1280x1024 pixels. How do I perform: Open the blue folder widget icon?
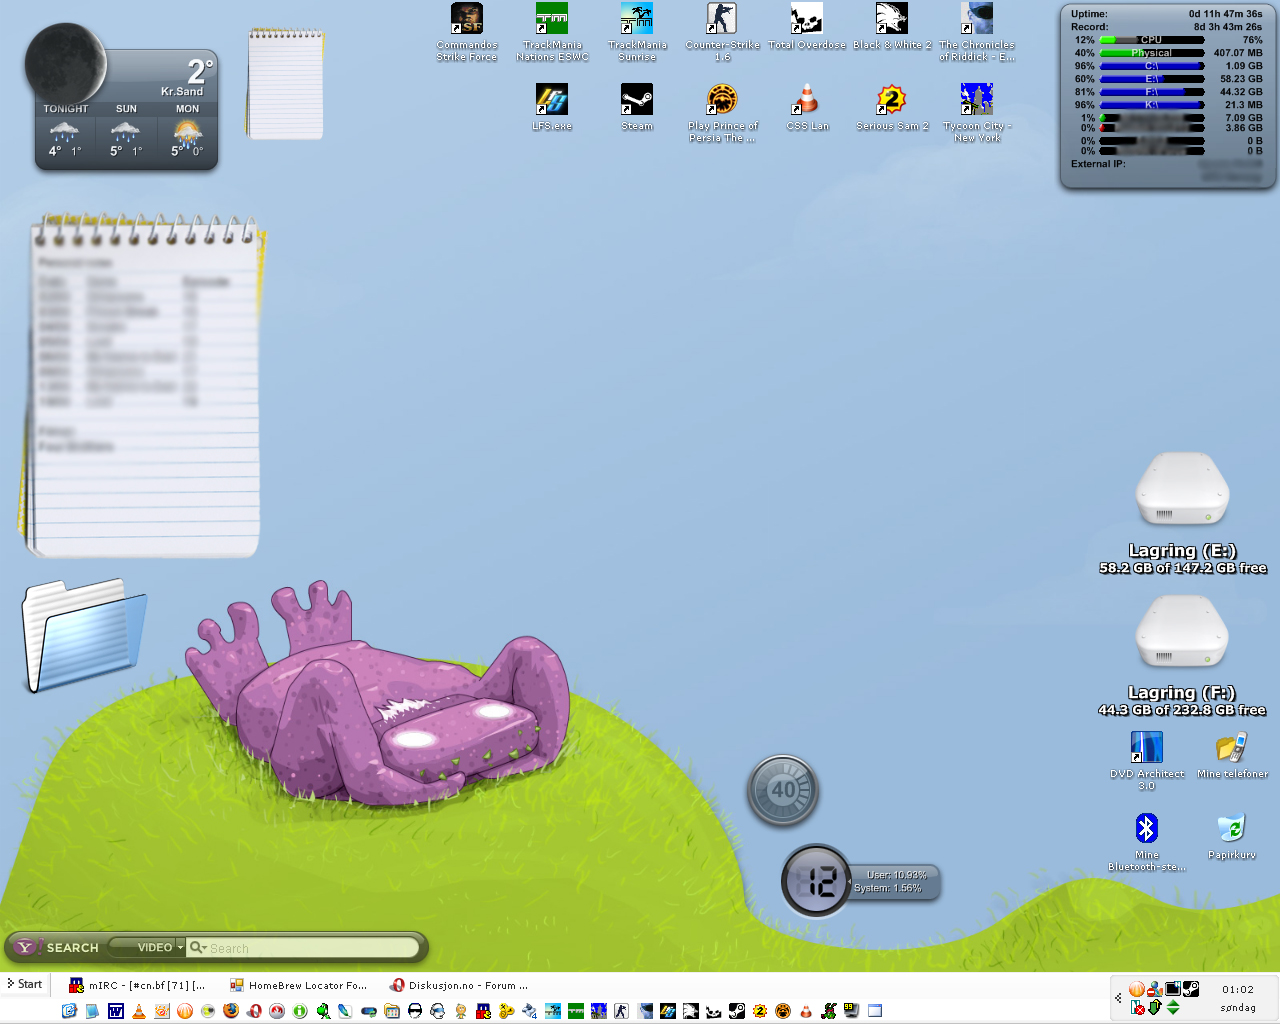(84, 634)
